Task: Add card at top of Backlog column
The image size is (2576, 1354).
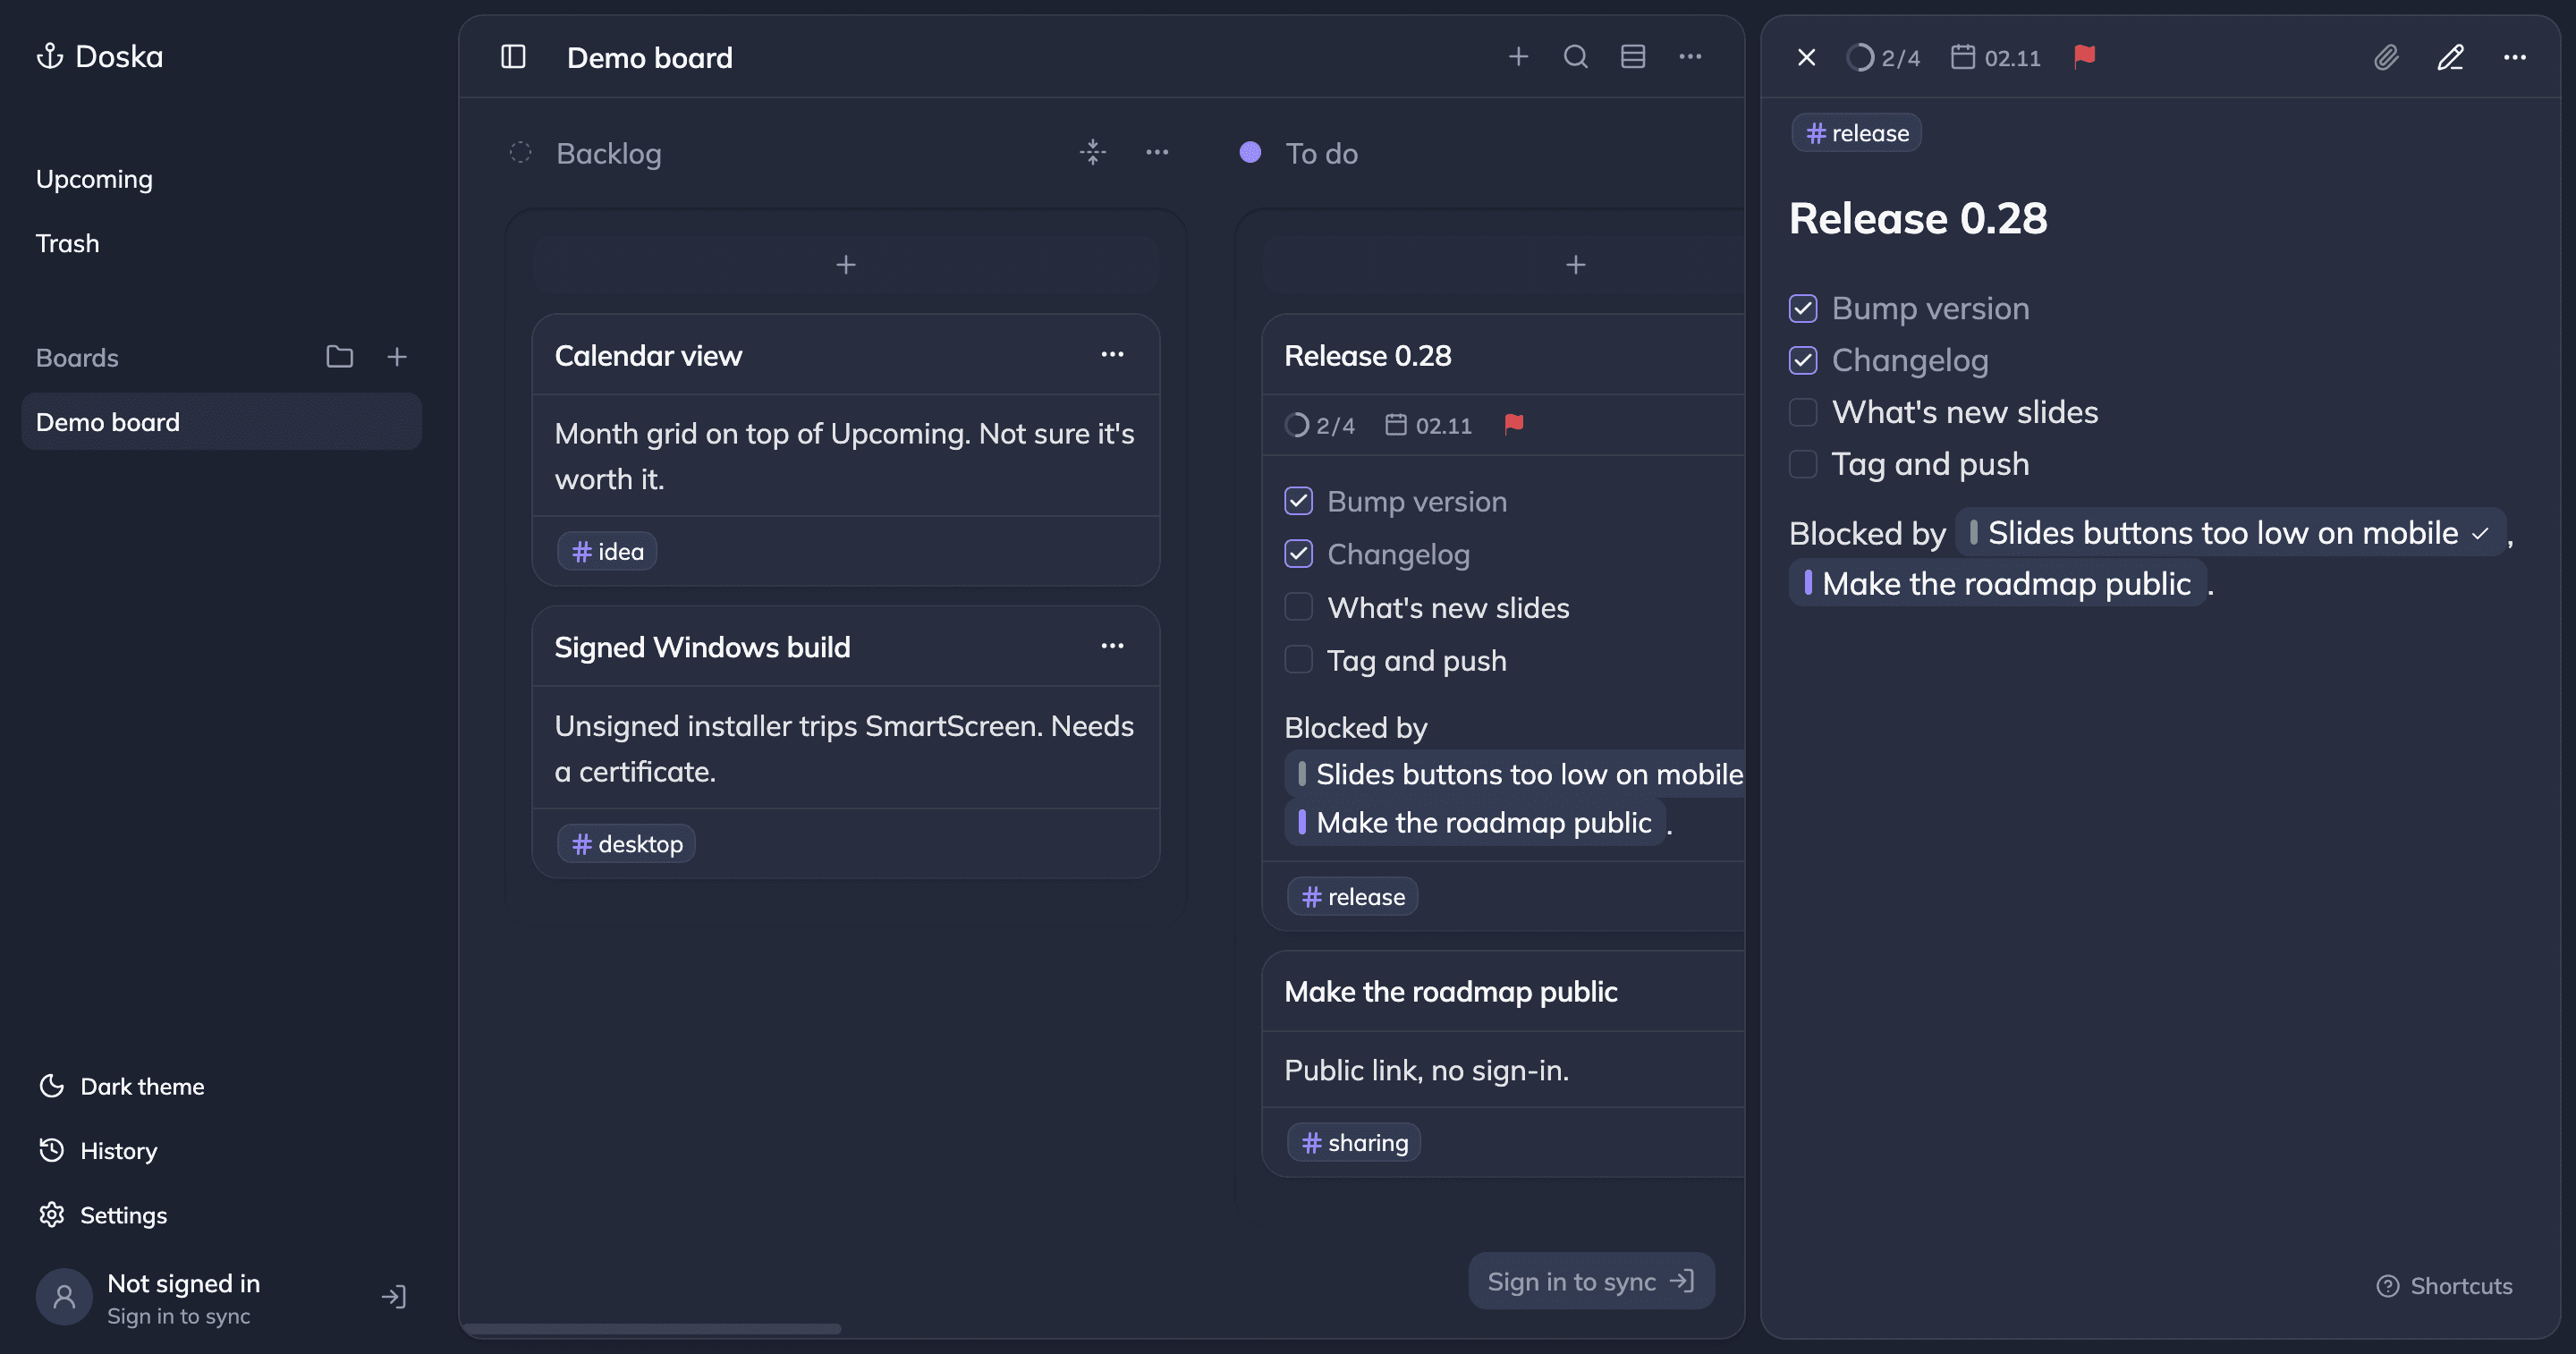Action: [846, 265]
